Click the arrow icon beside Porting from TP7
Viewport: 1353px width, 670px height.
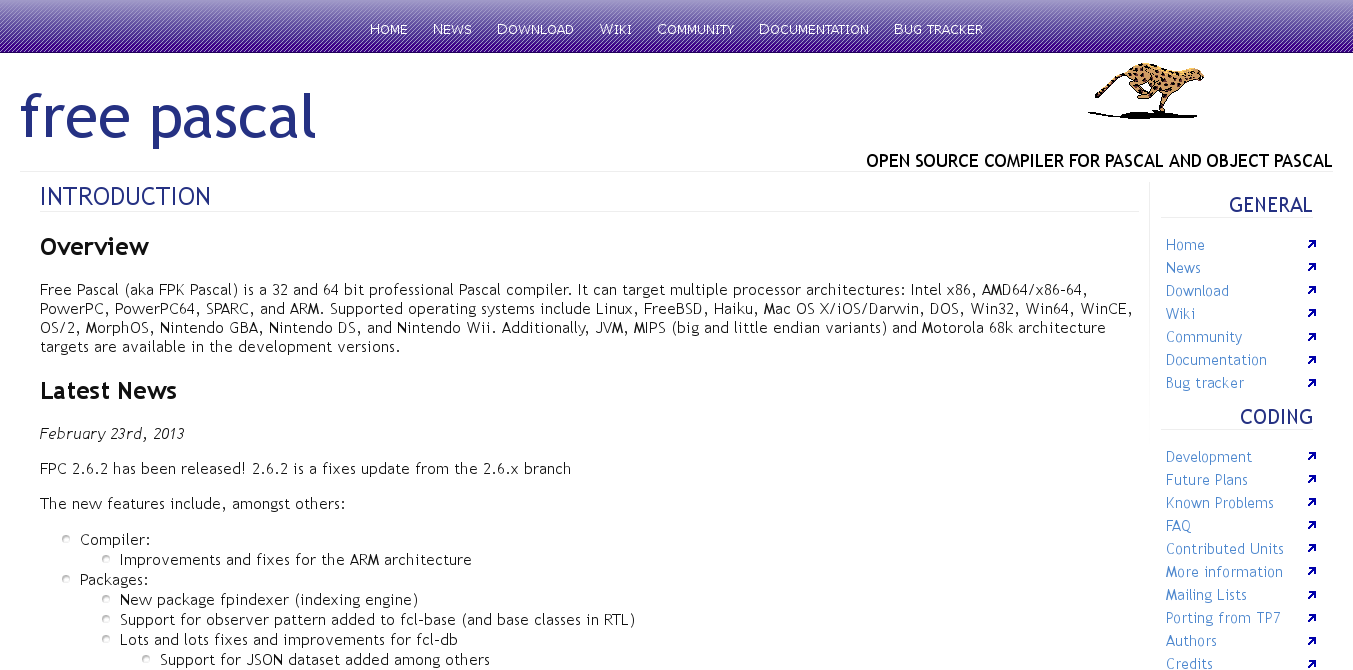pos(1312,618)
